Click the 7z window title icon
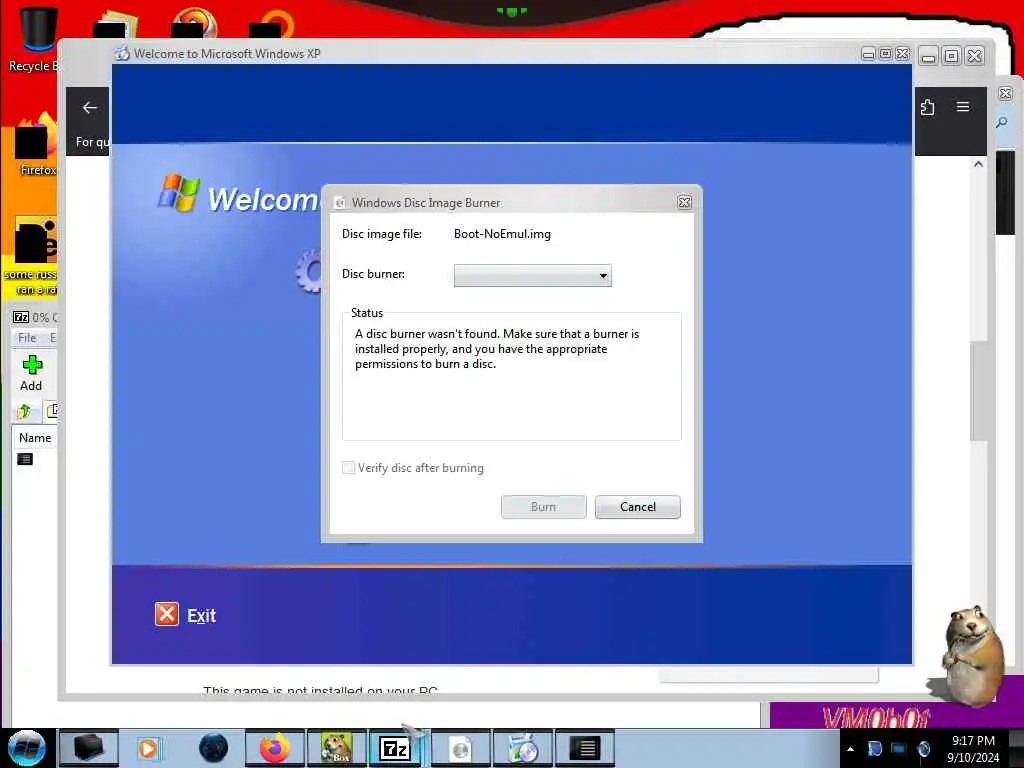Viewport: 1024px width, 768px height. pos(21,317)
